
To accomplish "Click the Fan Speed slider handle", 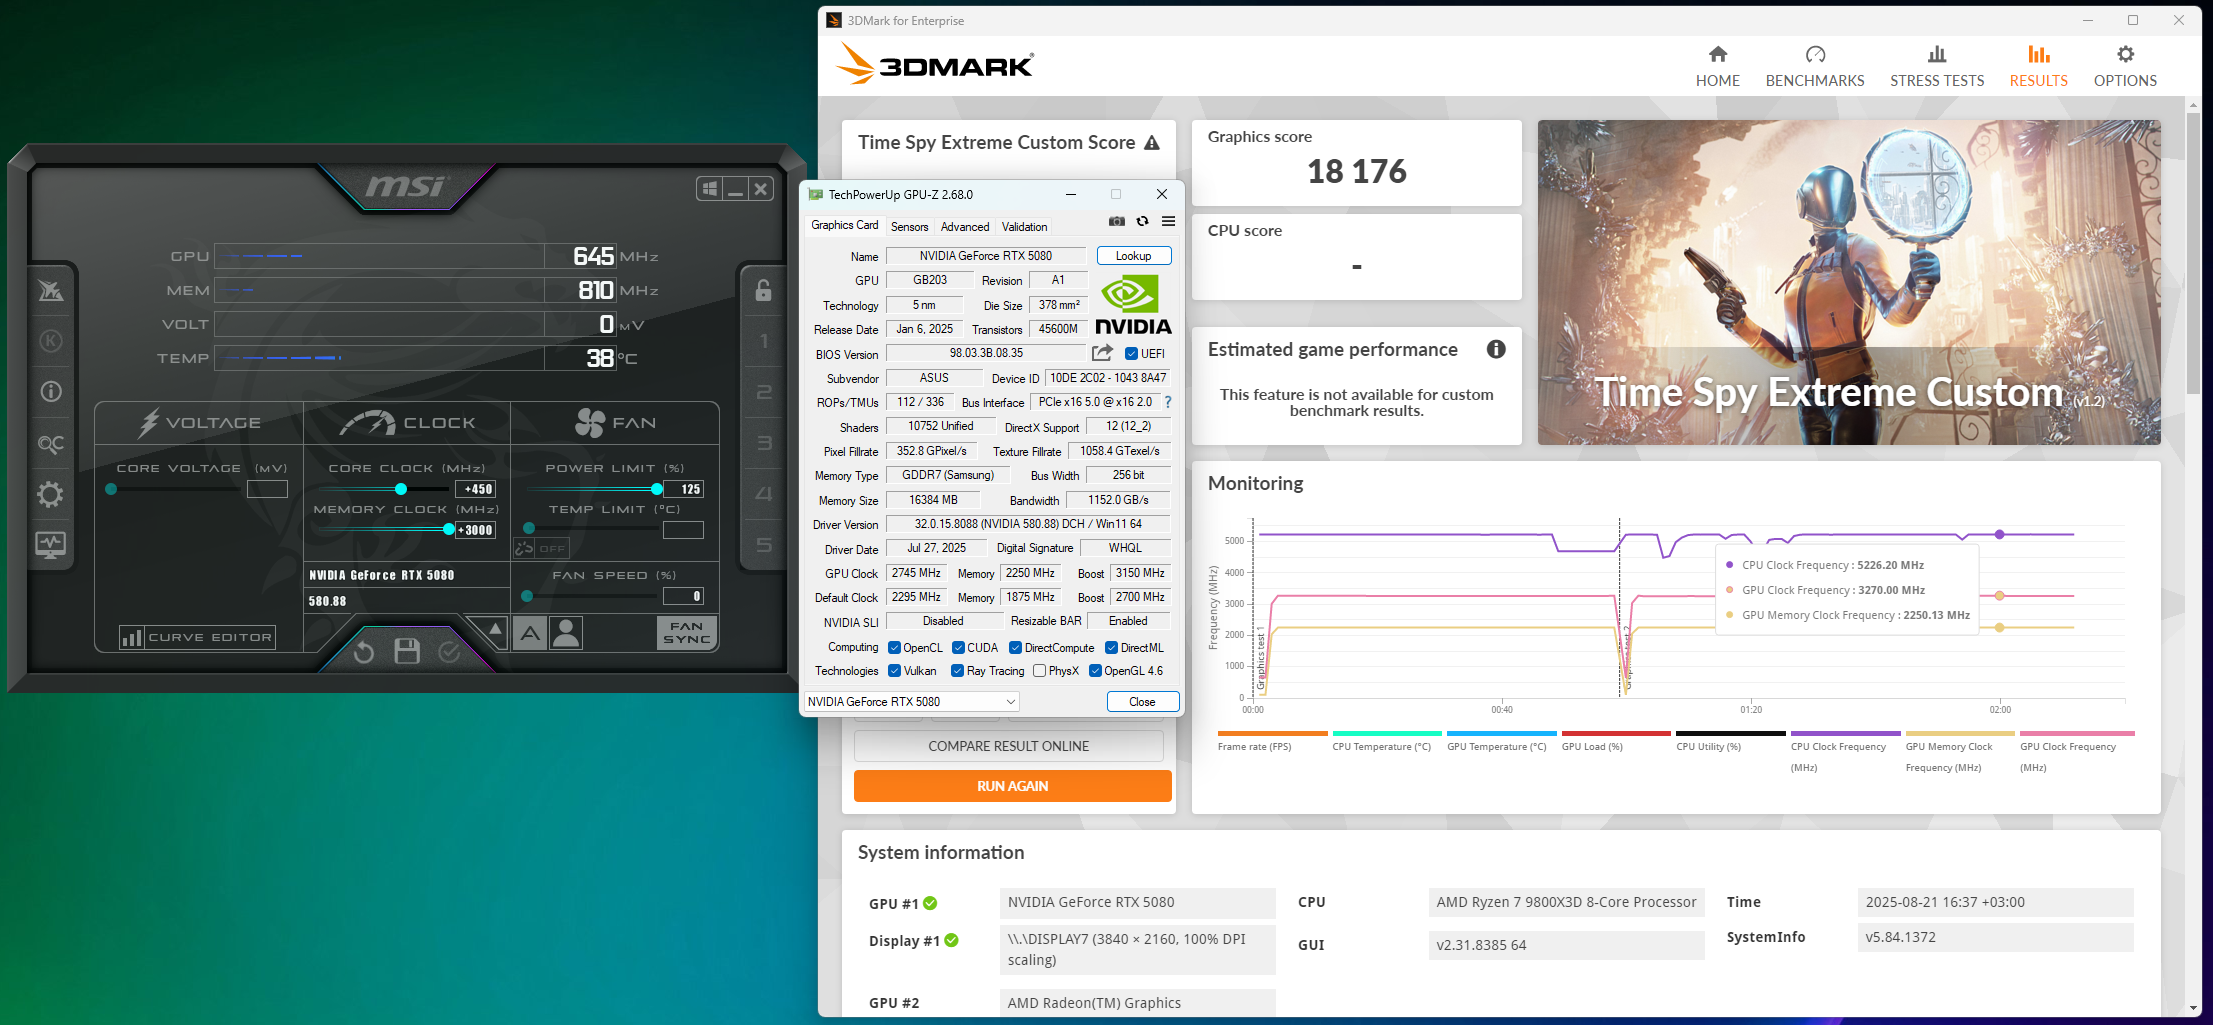I will point(527,596).
